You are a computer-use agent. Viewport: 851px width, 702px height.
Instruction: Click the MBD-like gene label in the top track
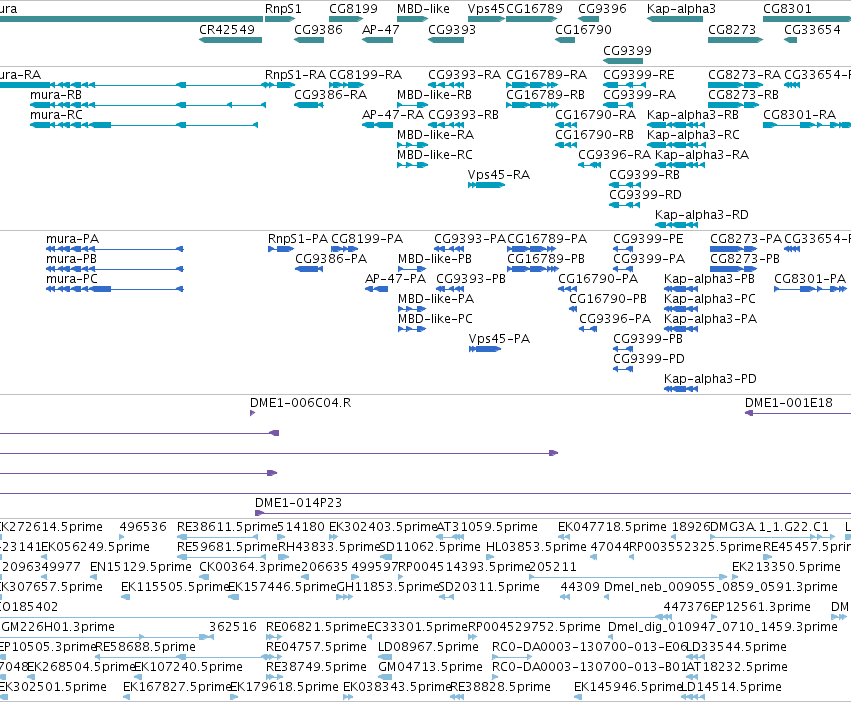tap(423, 9)
